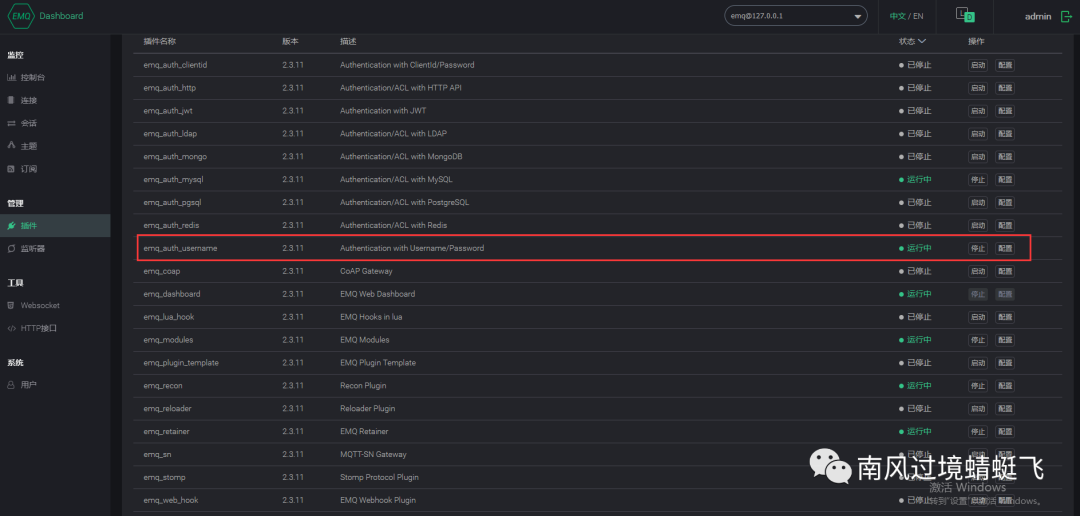Image resolution: width=1080 pixels, height=516 pixels.
Task: Start the emq_reloader plugin
Action: tap(977, 409)
